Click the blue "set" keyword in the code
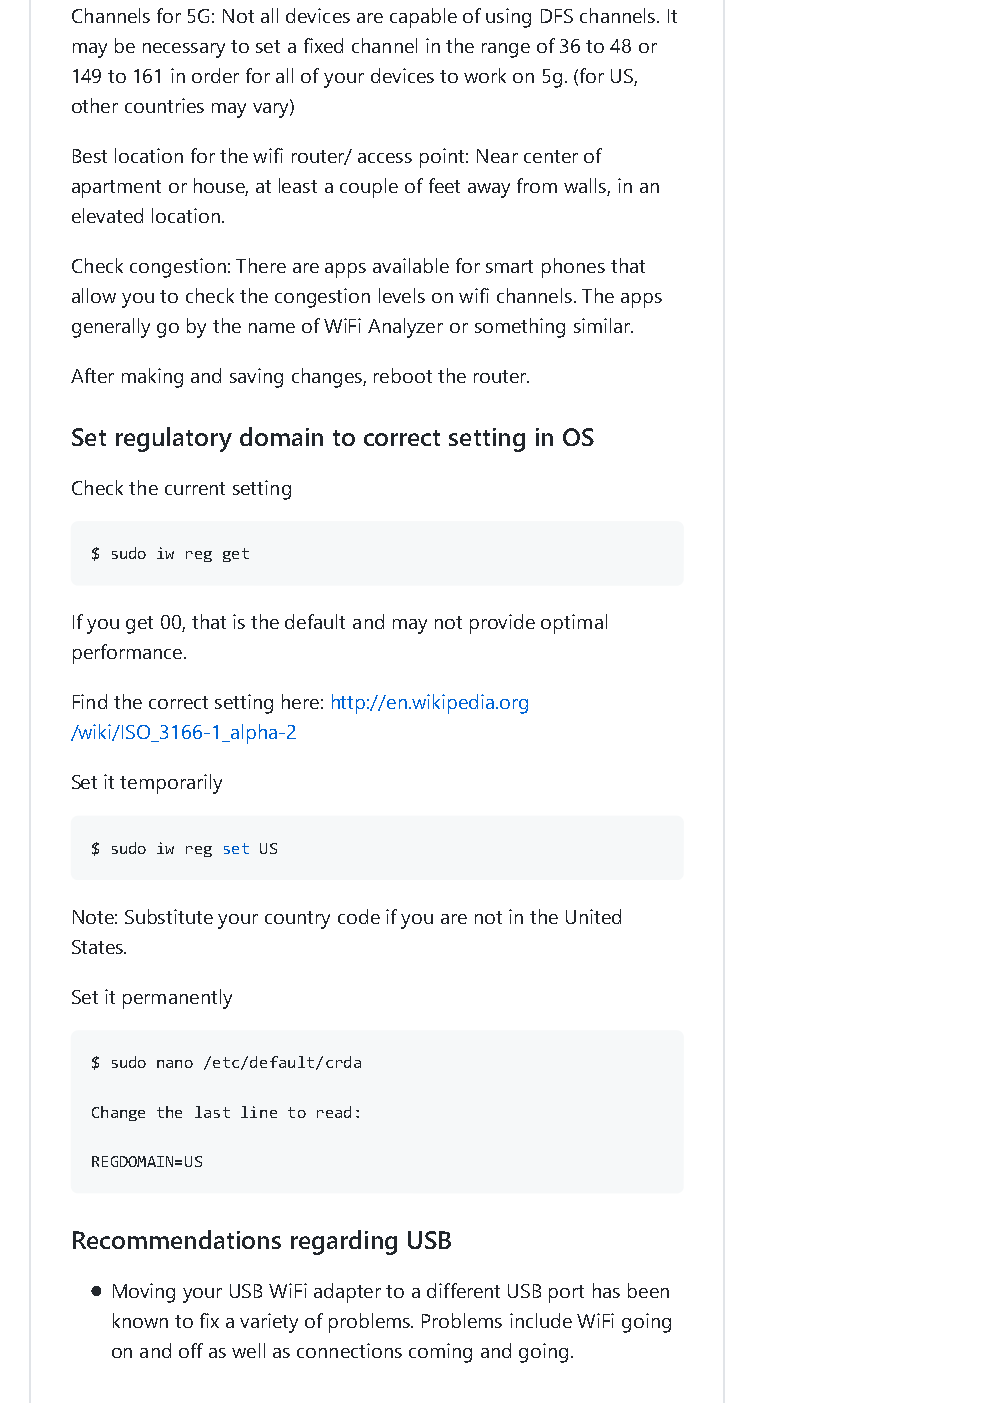The width and height of the screenshot is (992, 1403). click(x=236, y=849)
